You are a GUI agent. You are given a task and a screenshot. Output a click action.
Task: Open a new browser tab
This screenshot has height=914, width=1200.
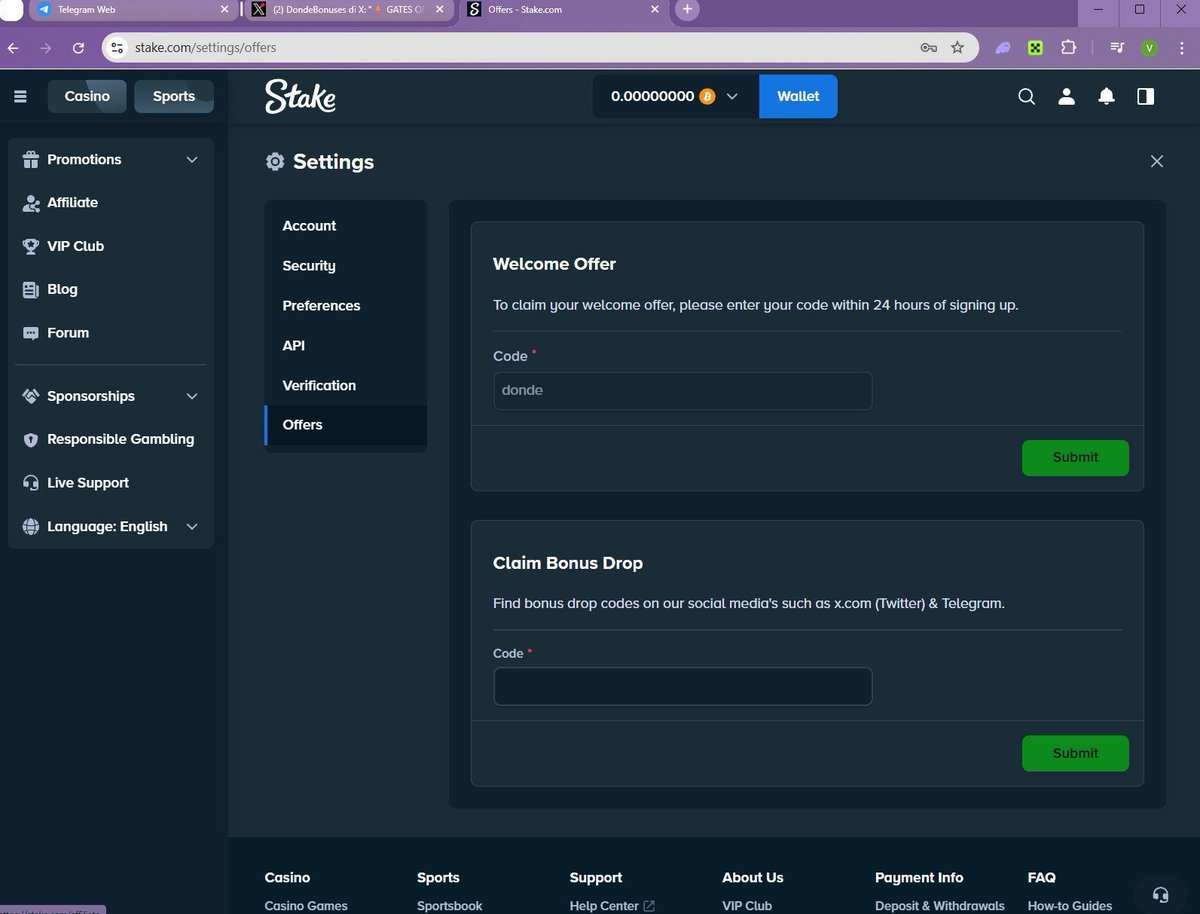pos(687,10)
